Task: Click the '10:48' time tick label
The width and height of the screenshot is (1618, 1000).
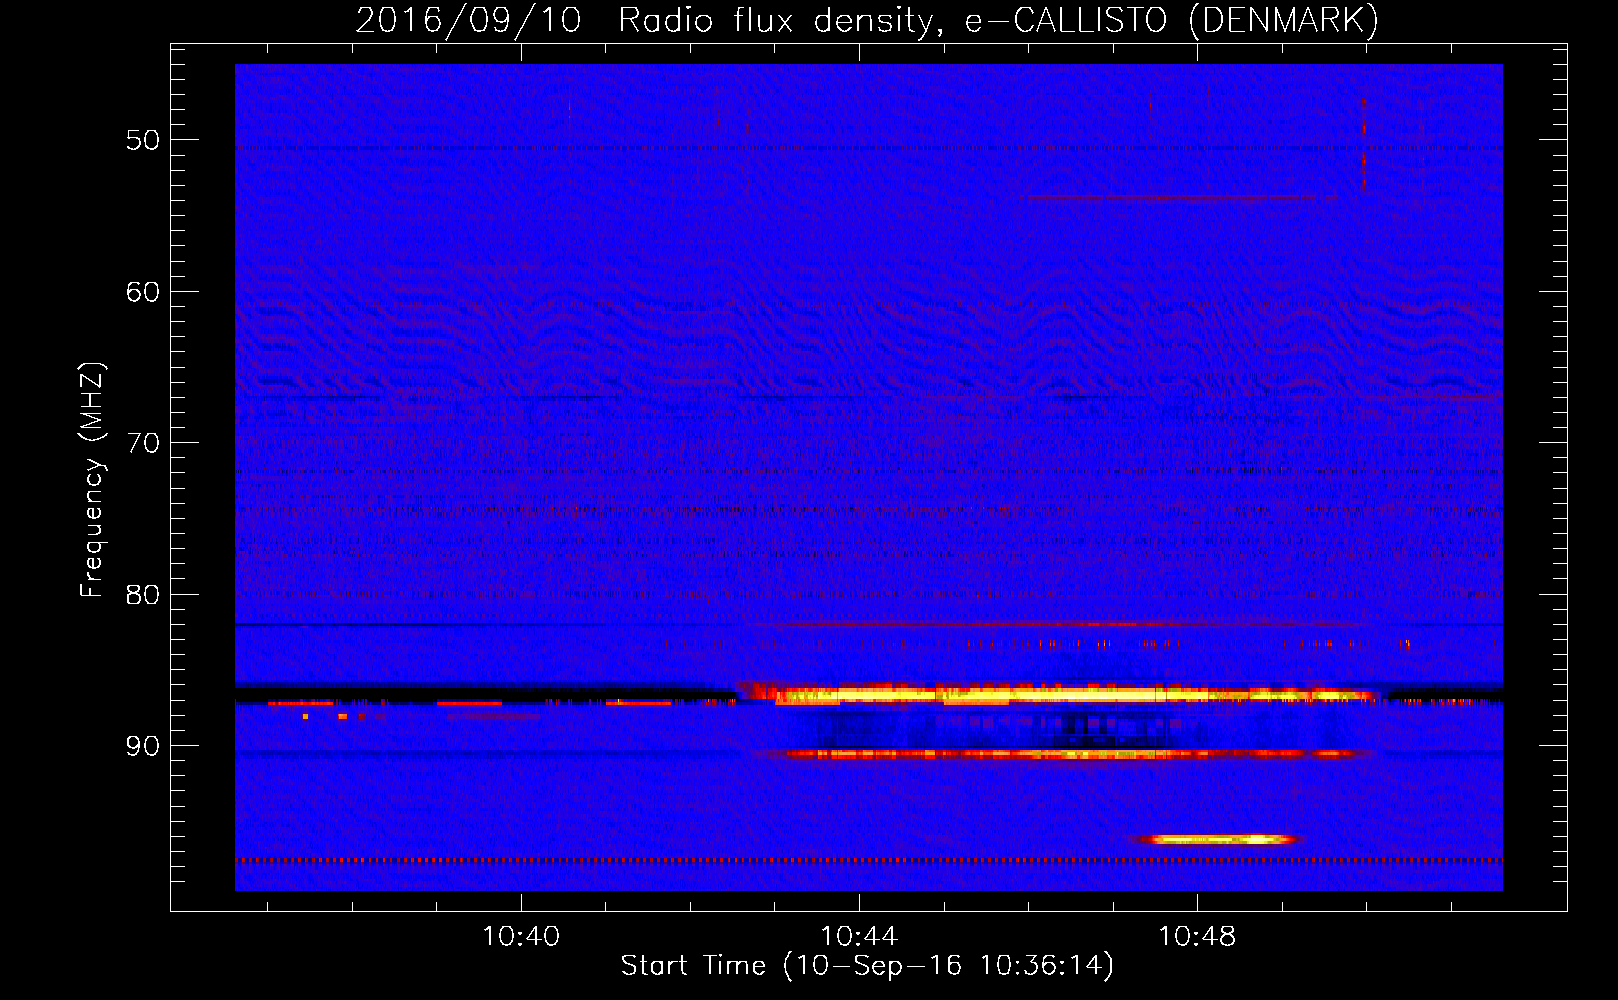Action: click(1197, 937)
